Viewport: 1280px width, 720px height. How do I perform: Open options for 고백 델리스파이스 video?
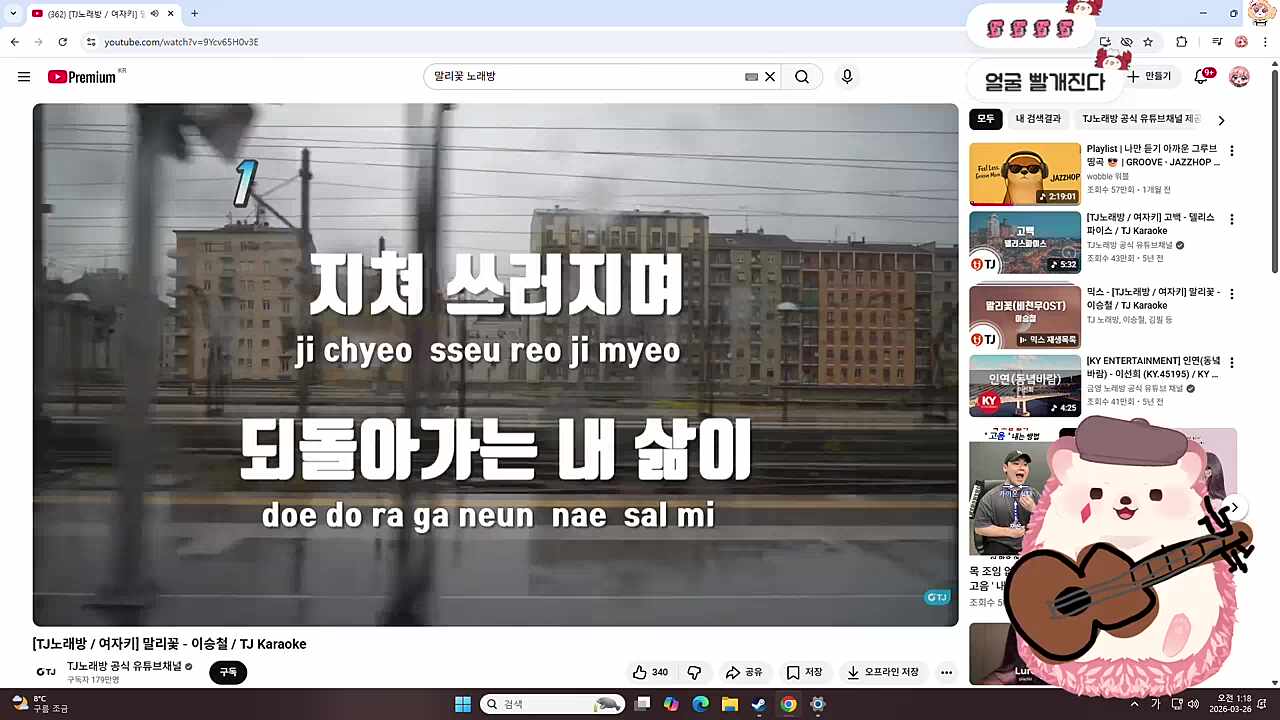(x=1232, y=219)
